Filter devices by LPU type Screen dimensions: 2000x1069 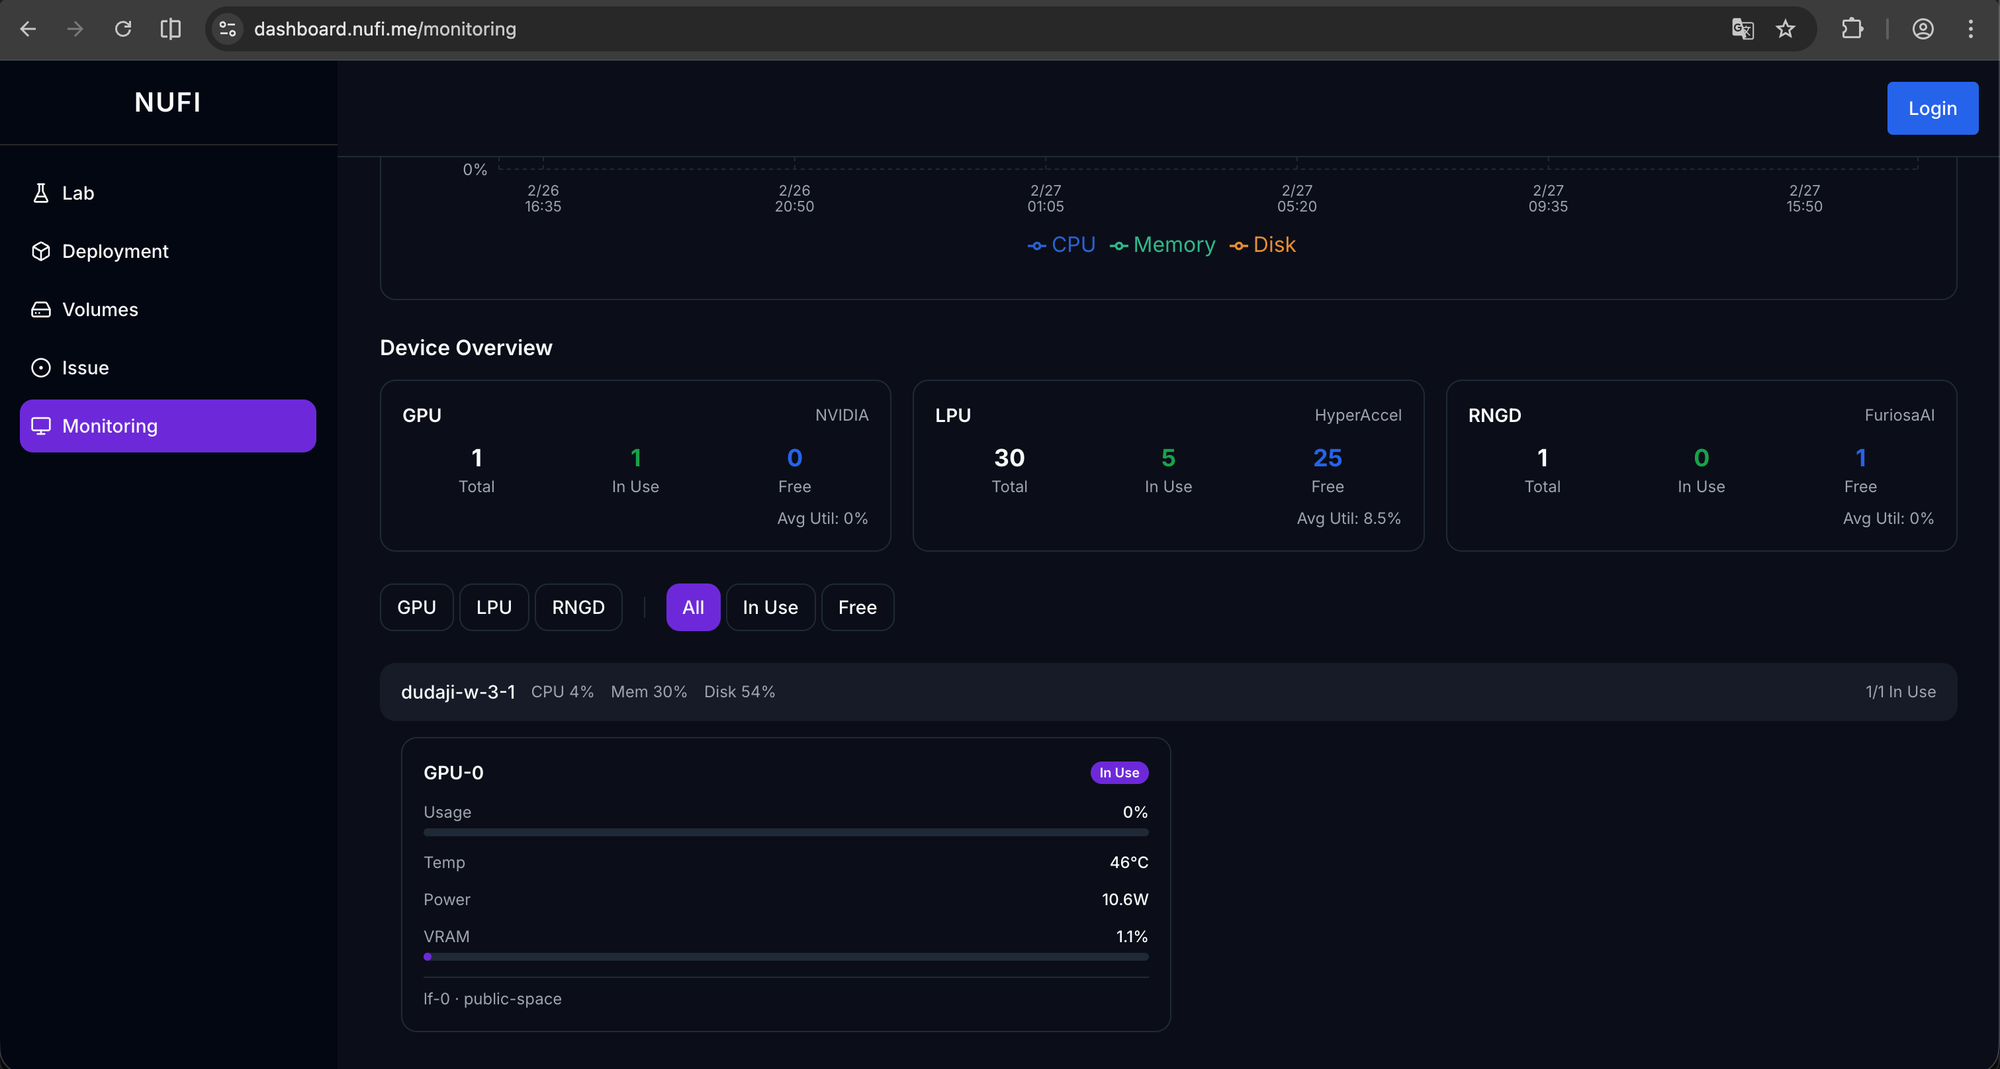(x=494, y=608)
